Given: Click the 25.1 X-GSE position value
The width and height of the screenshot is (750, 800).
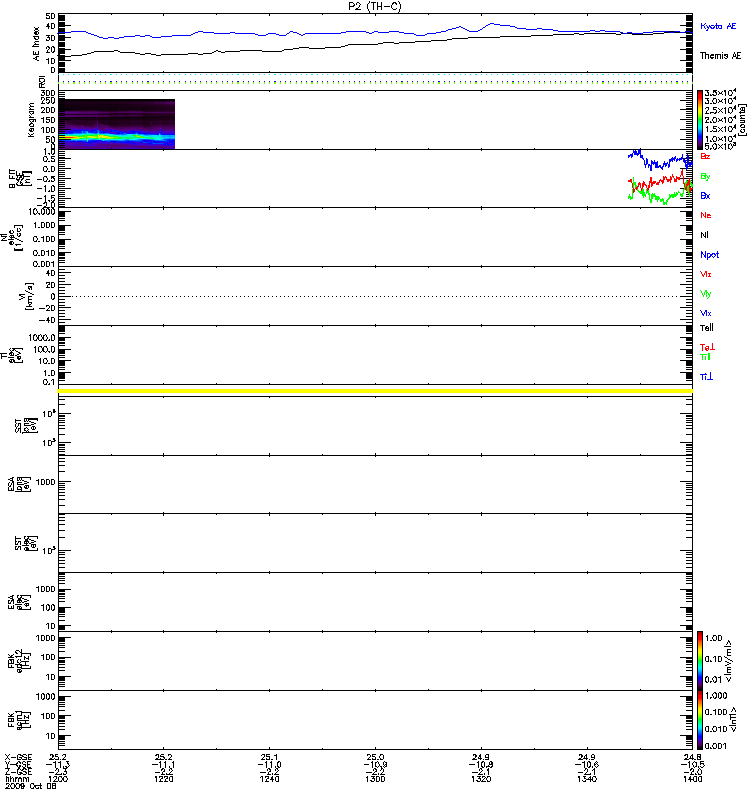Looking at the screenshot, I should pos(269,758).
